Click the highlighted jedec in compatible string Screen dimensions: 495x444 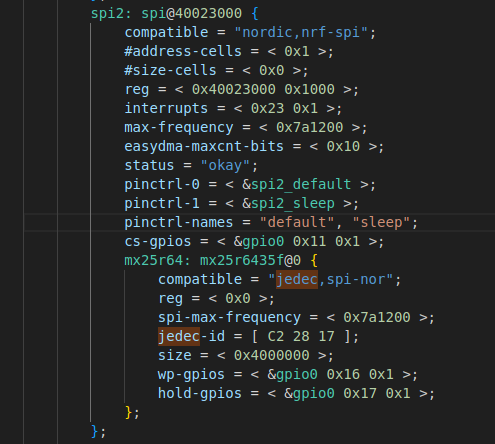297,280
